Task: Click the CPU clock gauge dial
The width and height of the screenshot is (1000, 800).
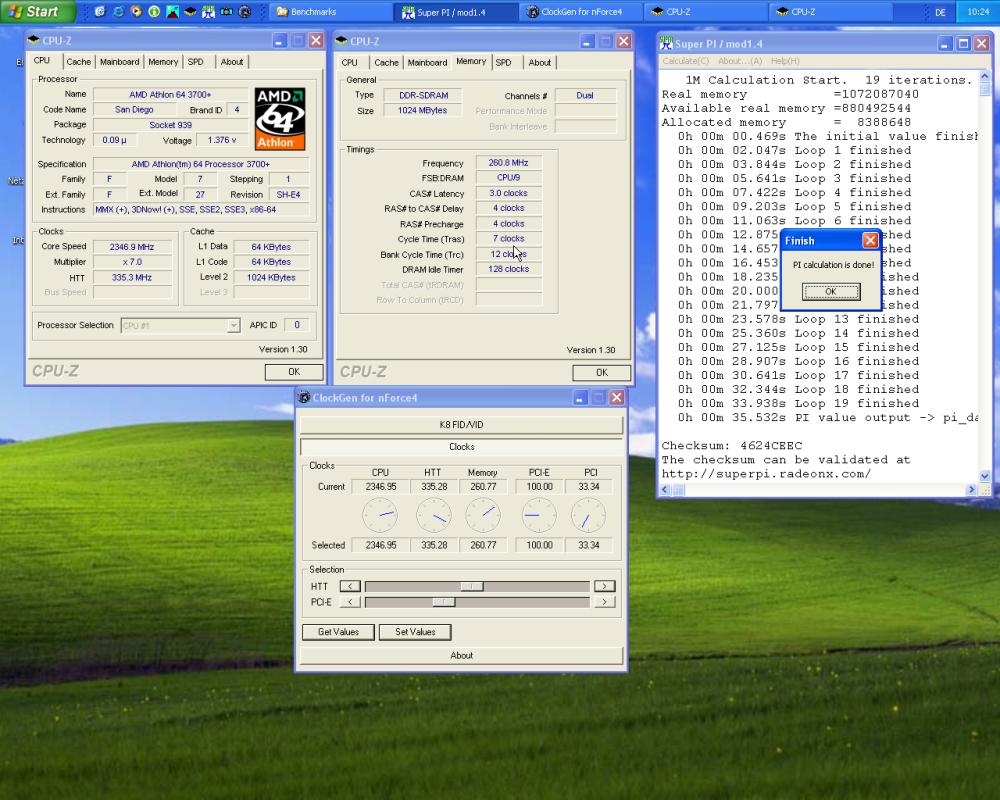Action: [380, 515]
